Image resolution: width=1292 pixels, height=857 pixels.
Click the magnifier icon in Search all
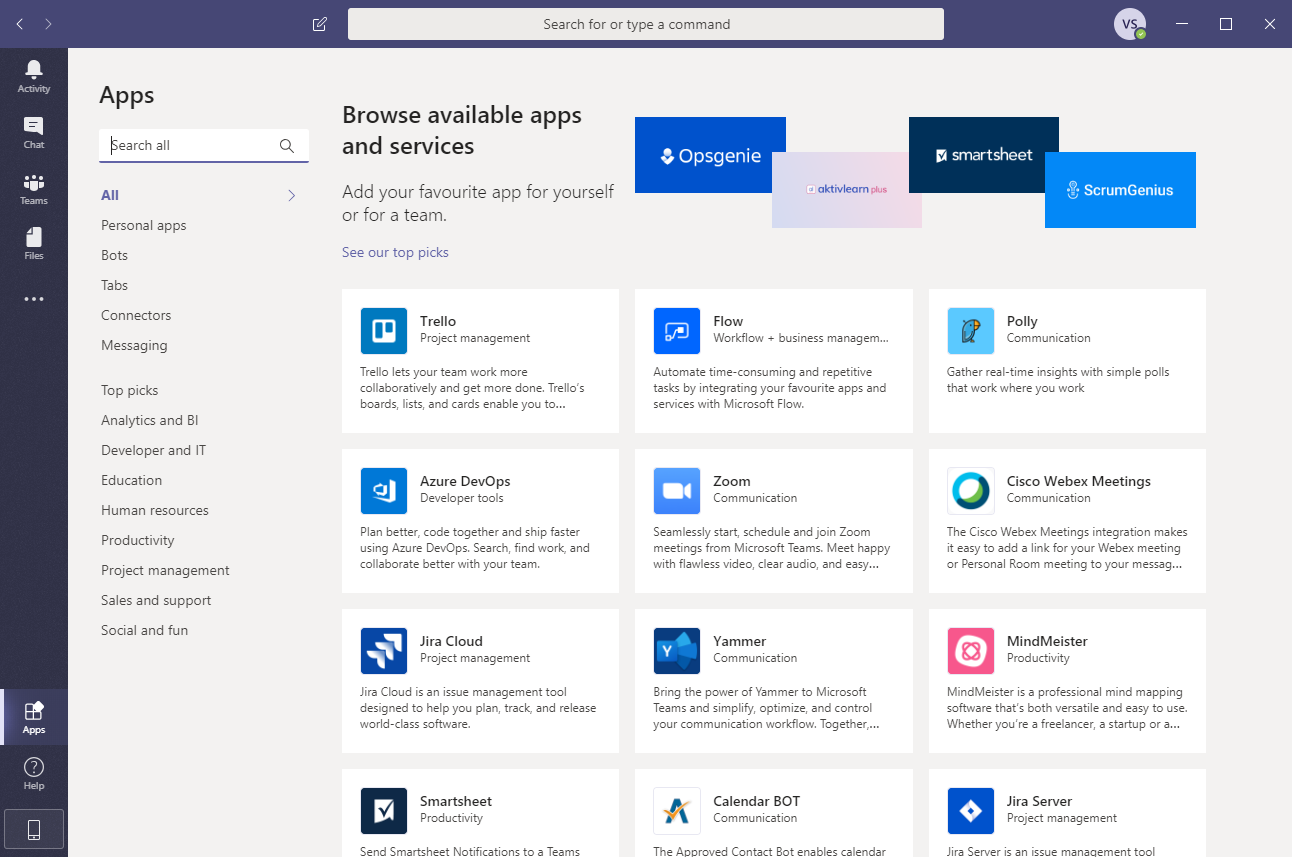tap(287, 146)
